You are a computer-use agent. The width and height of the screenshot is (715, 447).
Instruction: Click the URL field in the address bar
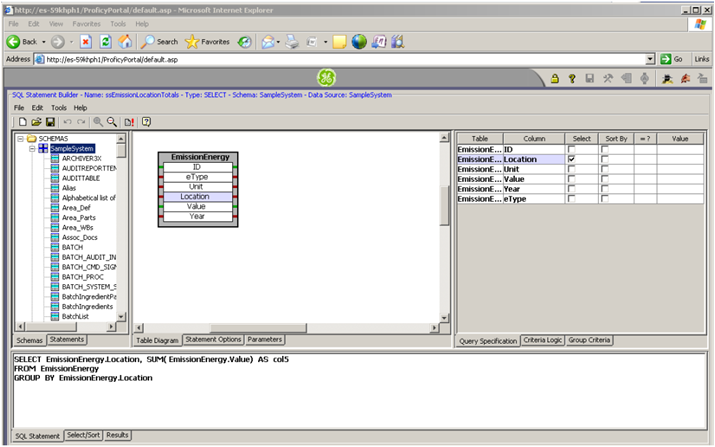click(340, 59)
